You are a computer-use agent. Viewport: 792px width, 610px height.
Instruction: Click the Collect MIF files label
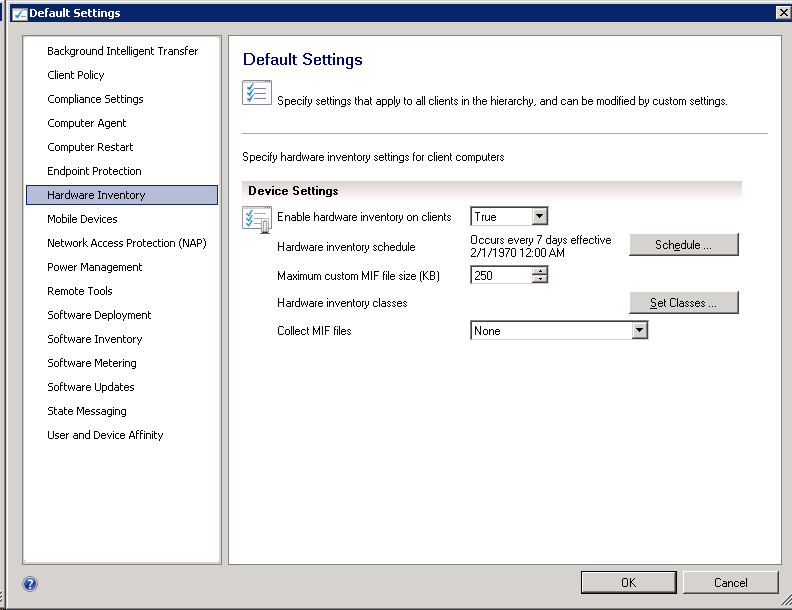314,331
